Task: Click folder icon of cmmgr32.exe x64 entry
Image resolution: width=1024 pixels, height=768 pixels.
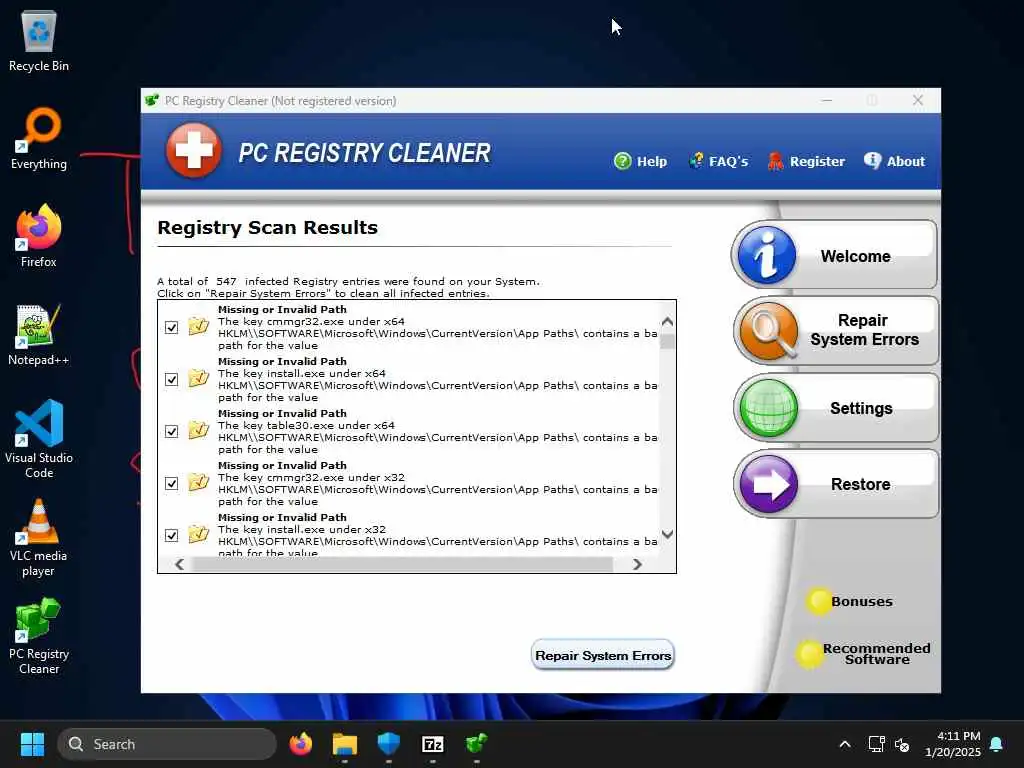Action: [x=199, y=326]
